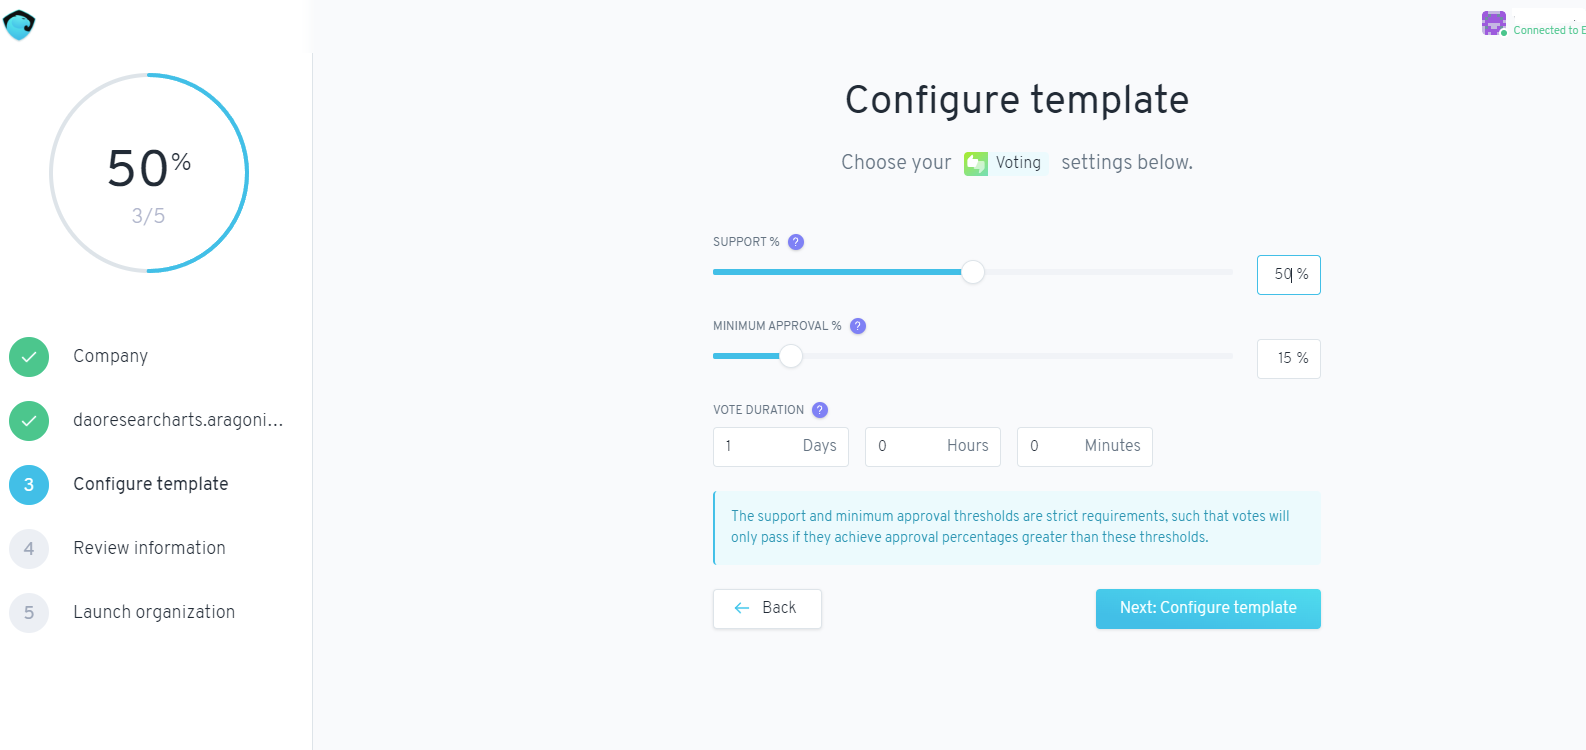Click Next: Configure template button
Image resolution: width=1586 pixels, height=750 pixels.
pos(1208,608)
